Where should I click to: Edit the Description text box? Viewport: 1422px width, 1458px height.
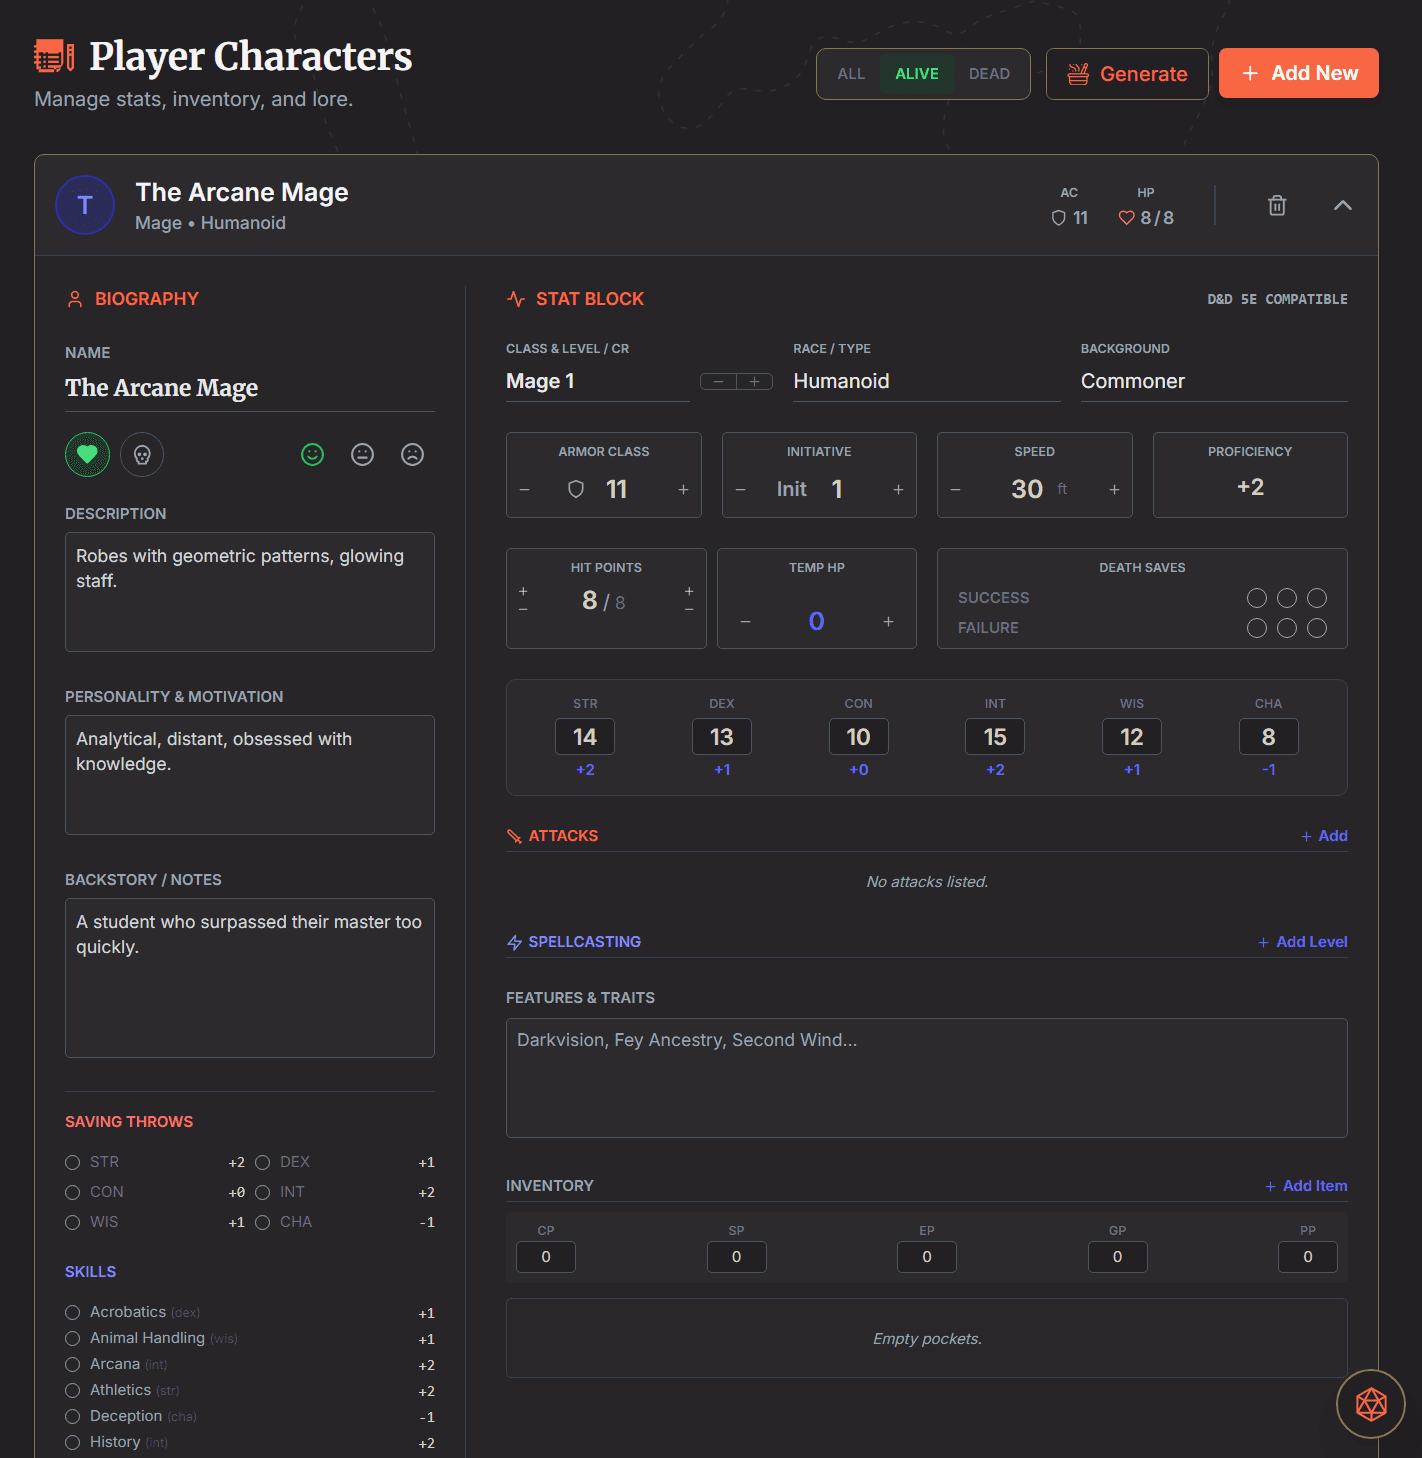(x=250, y=592)
